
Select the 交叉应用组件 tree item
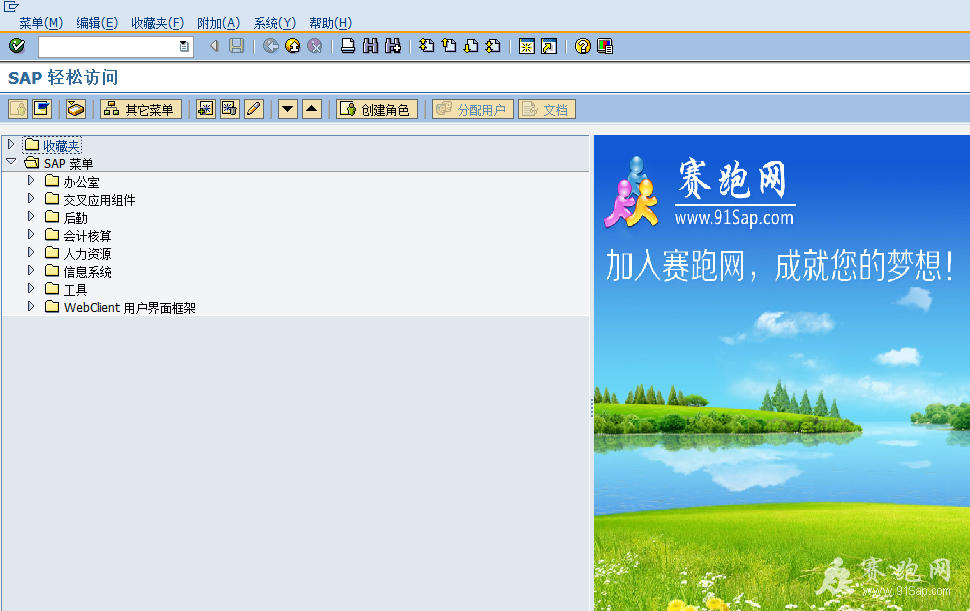(x=99, y=200)
